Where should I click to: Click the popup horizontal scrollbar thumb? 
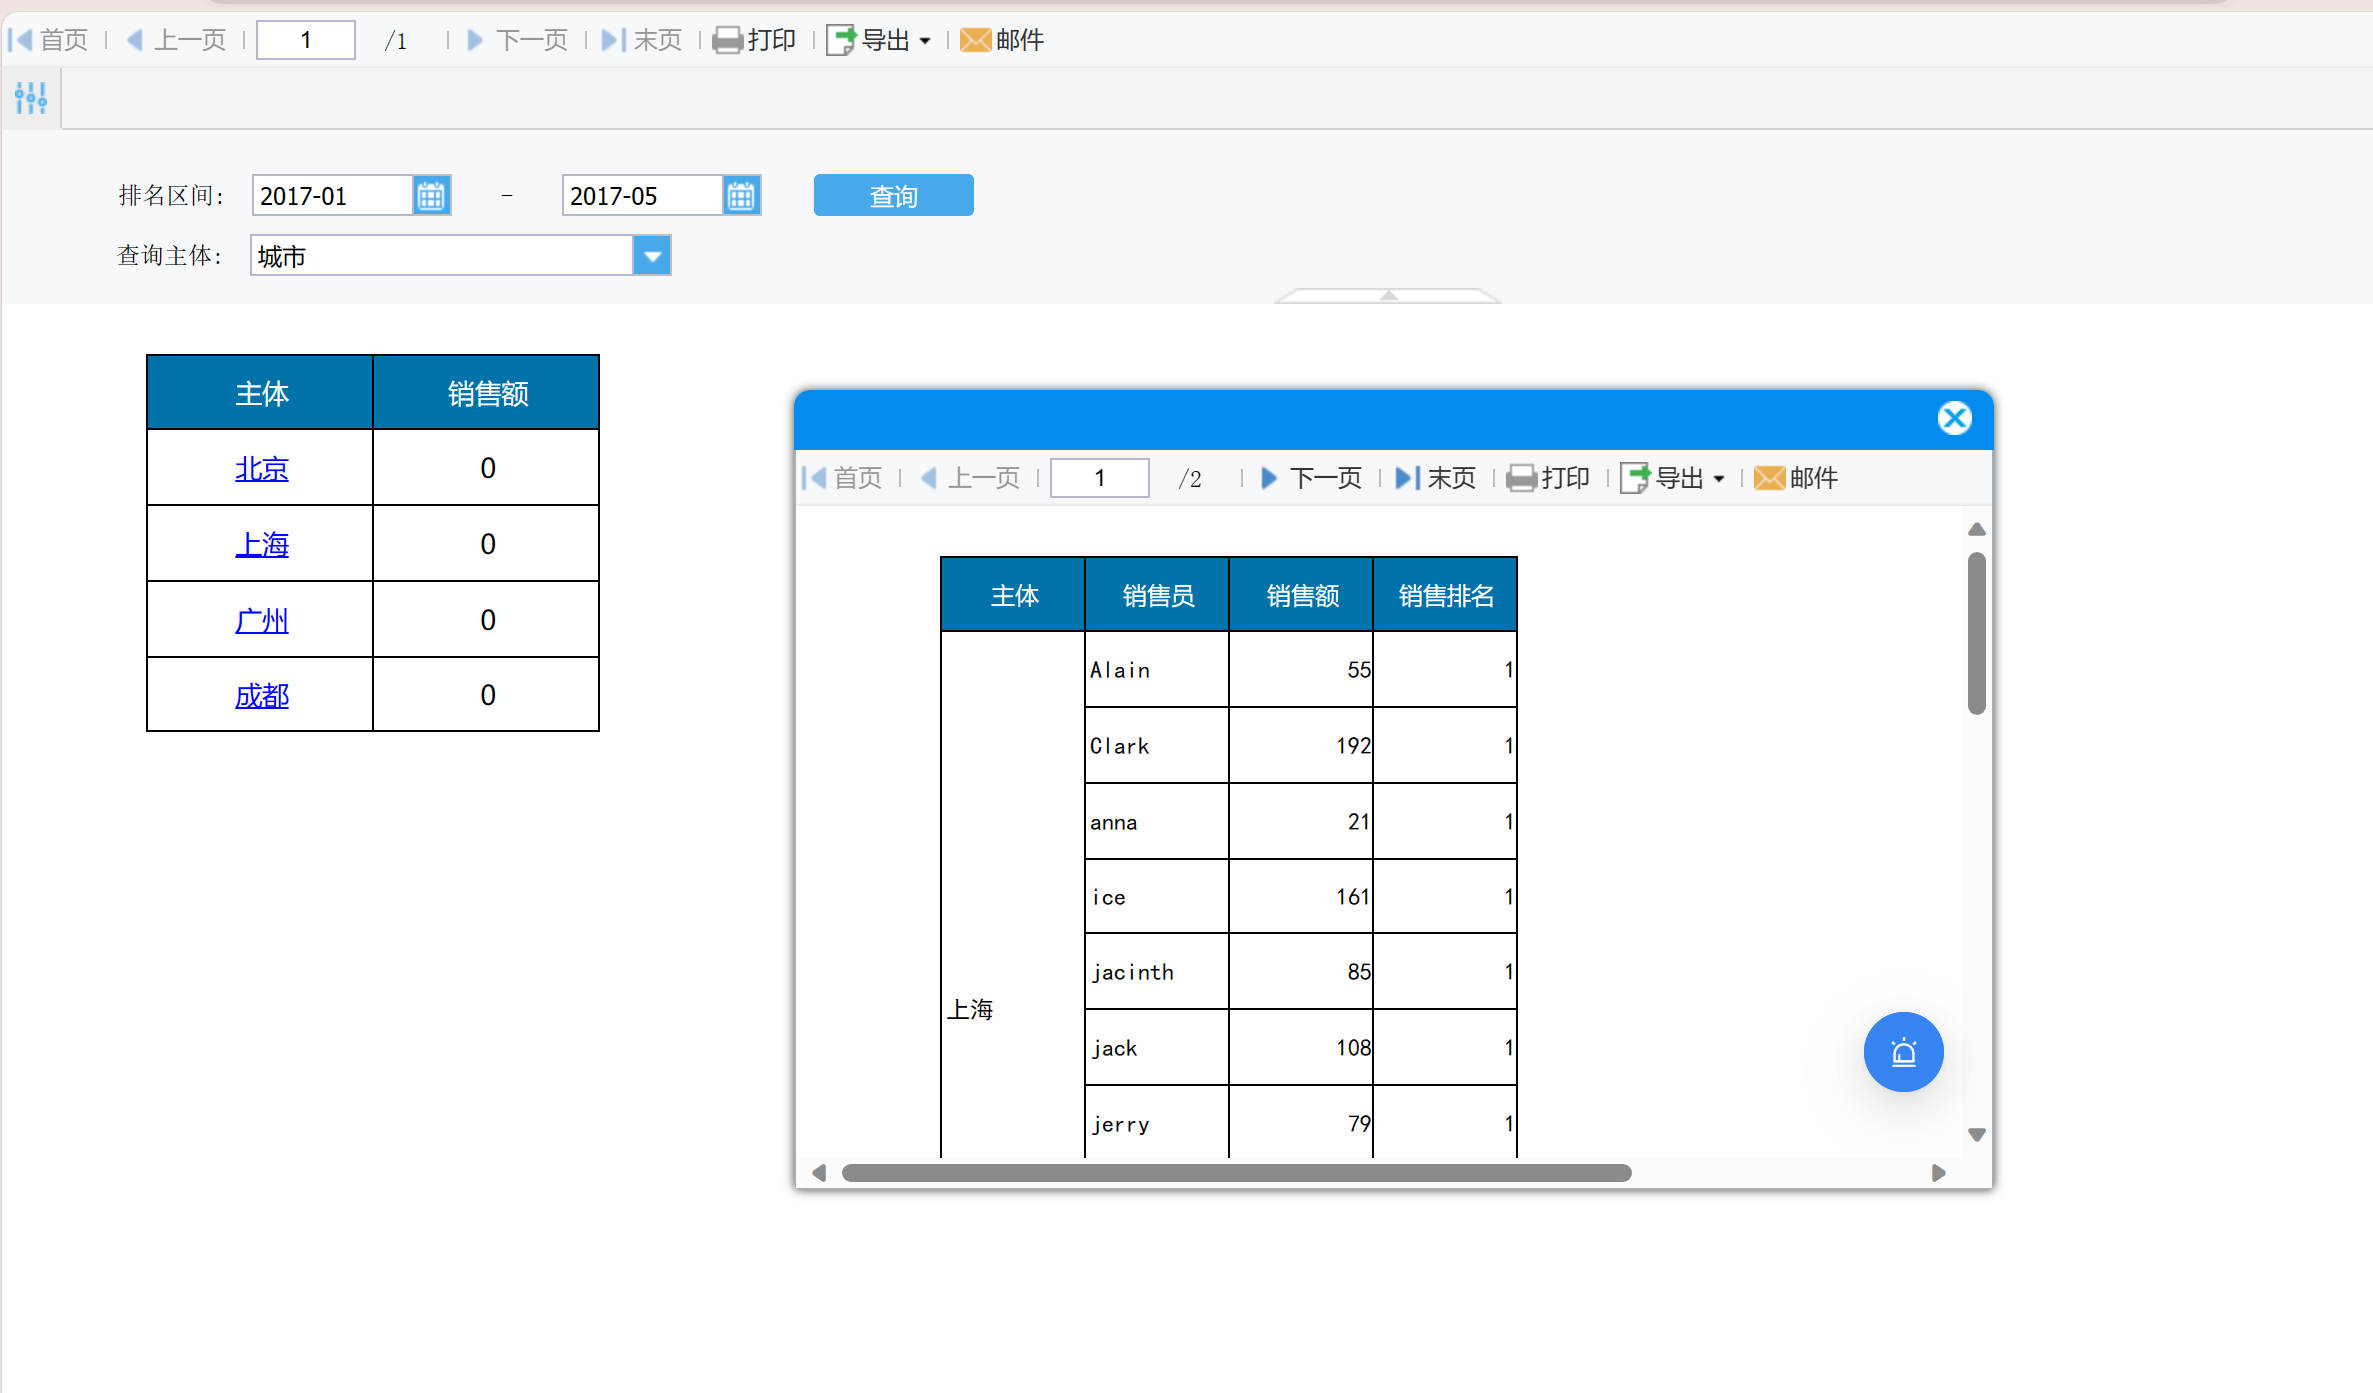[1237, 1172]
